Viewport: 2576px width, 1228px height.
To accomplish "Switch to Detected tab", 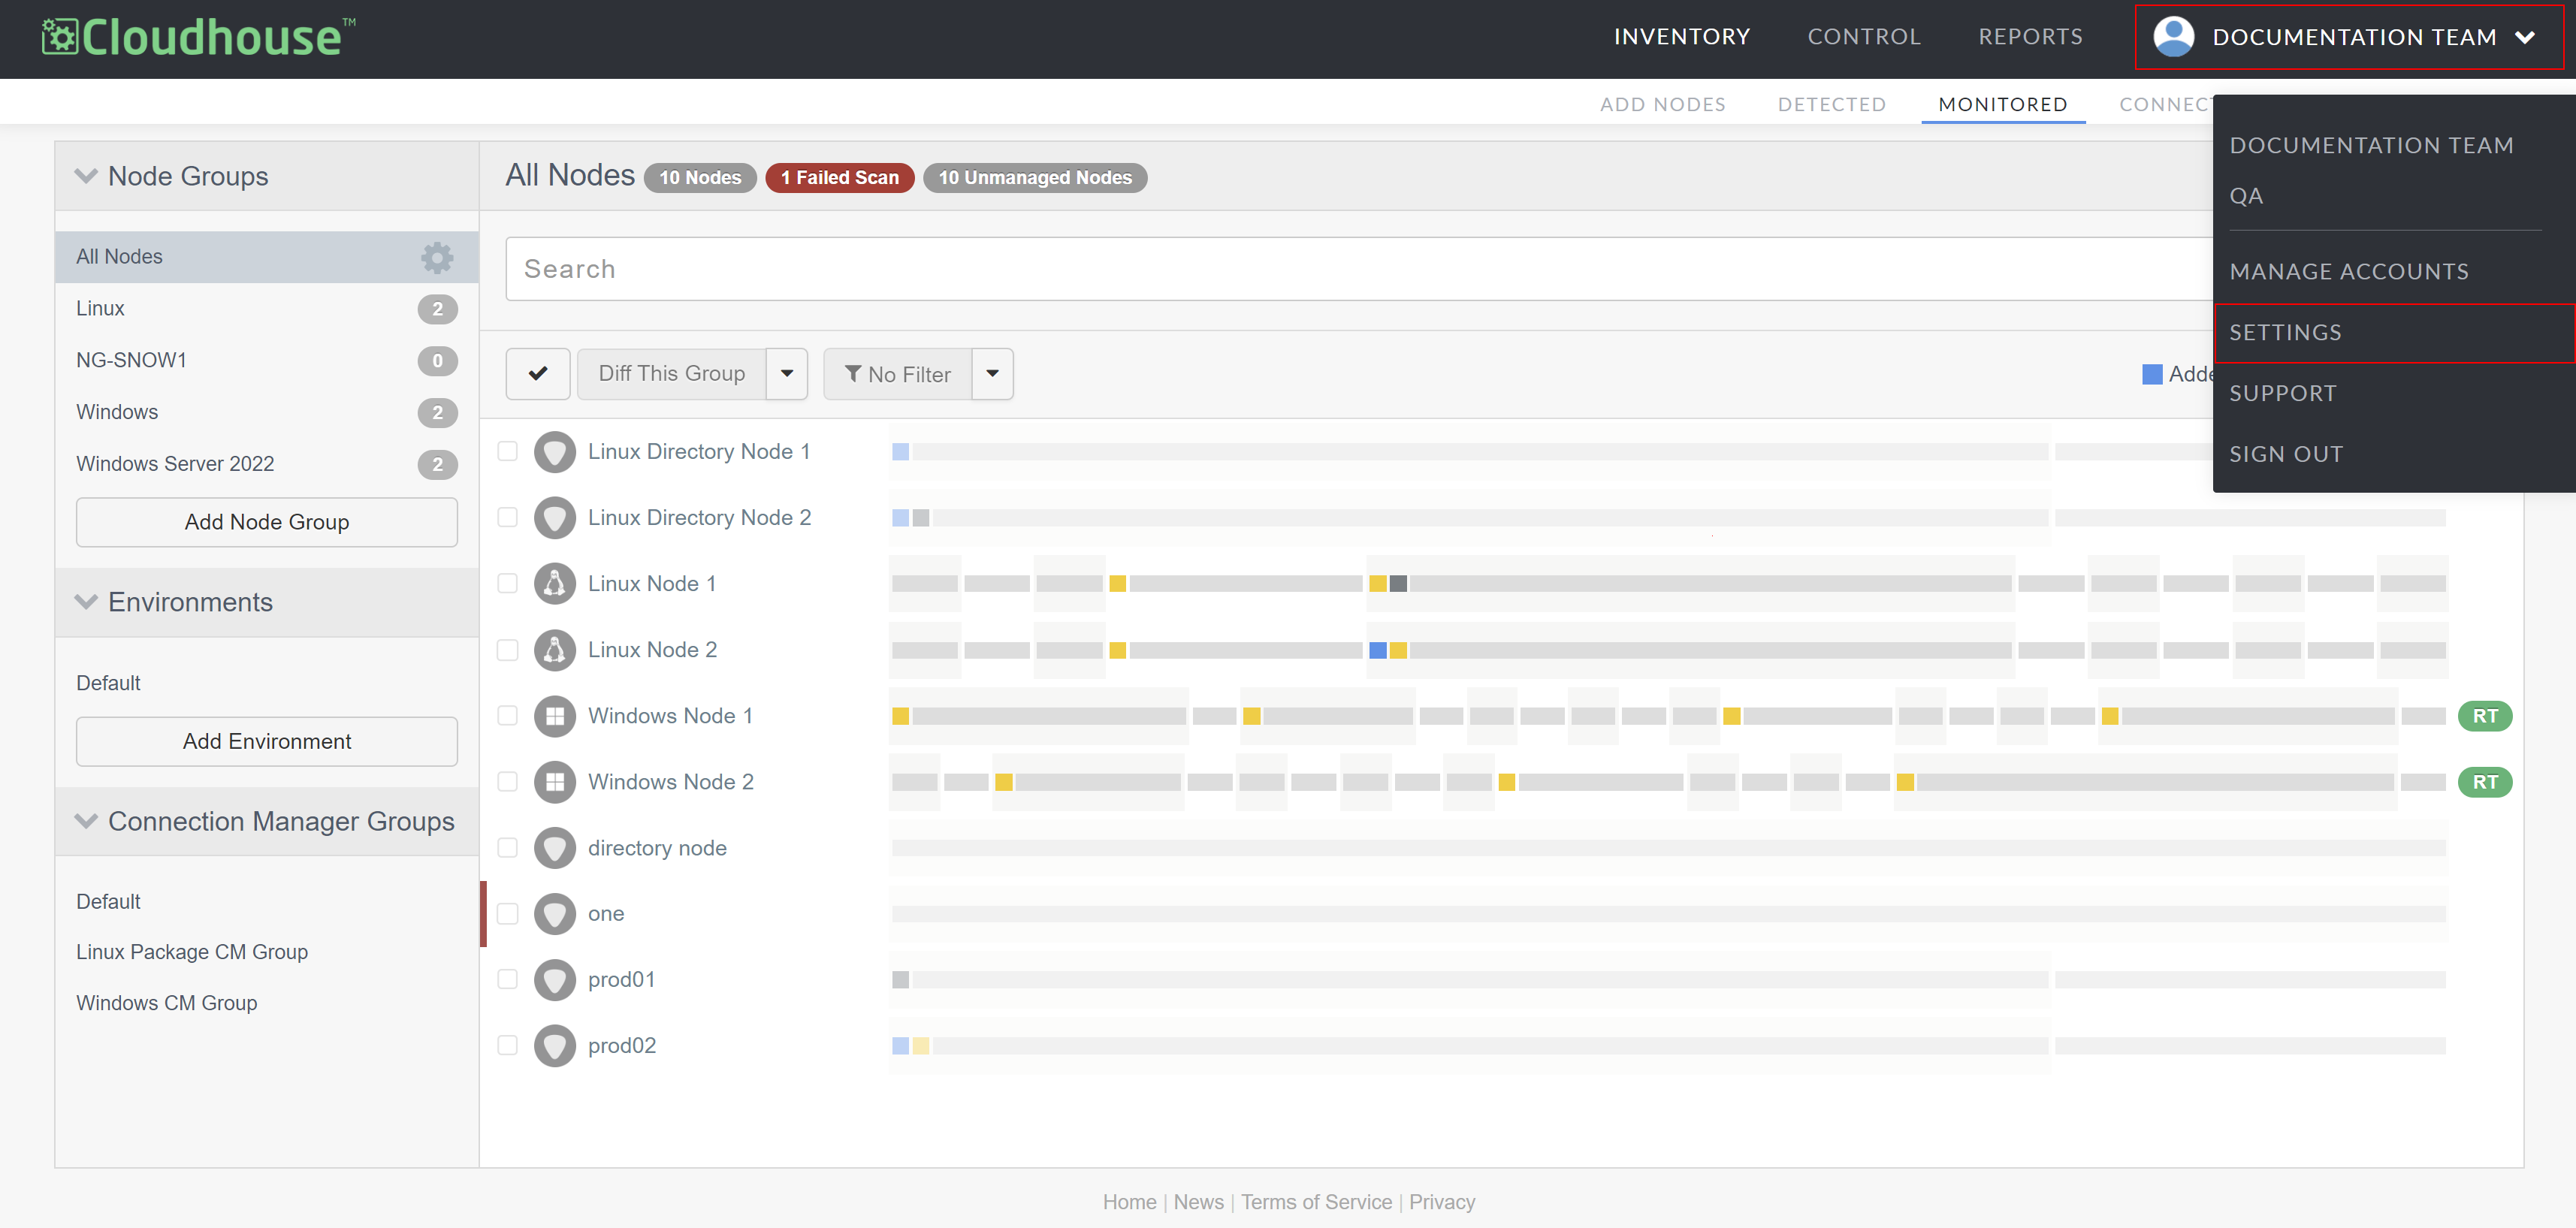I will tap(1831, 104).
